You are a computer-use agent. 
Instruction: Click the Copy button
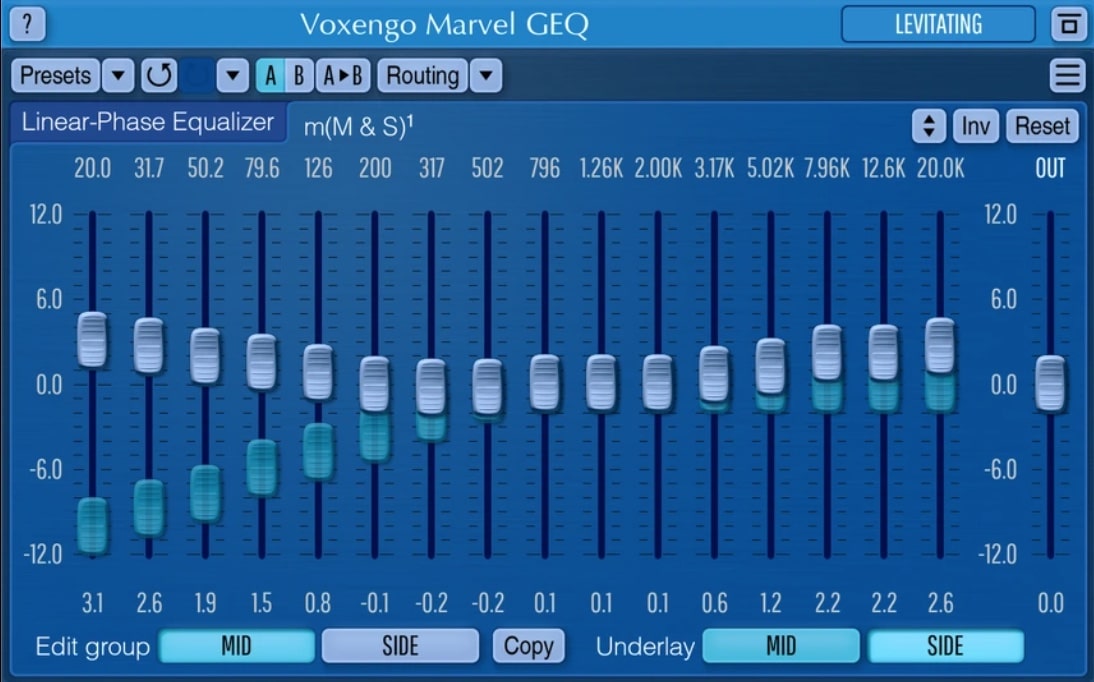[x=529, y=646]
